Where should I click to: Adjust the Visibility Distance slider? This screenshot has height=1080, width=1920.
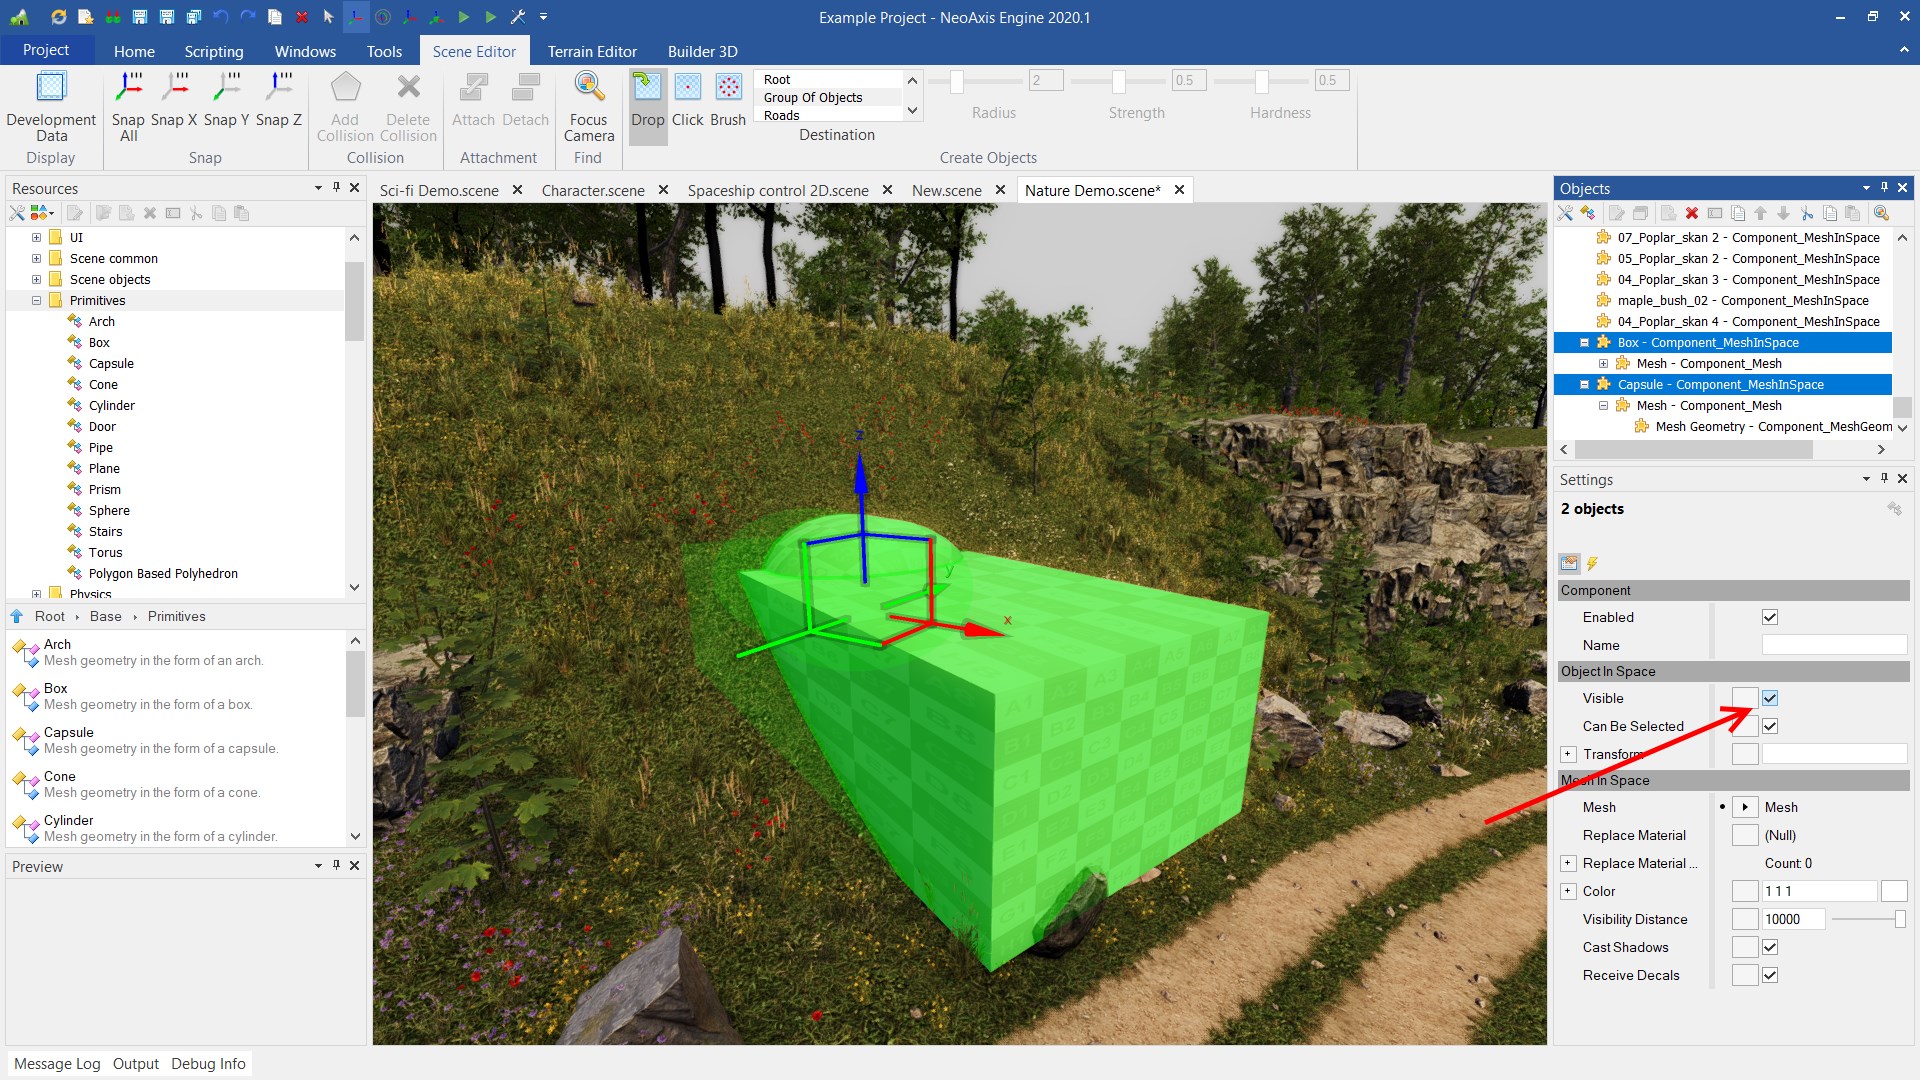[1899, 919]
